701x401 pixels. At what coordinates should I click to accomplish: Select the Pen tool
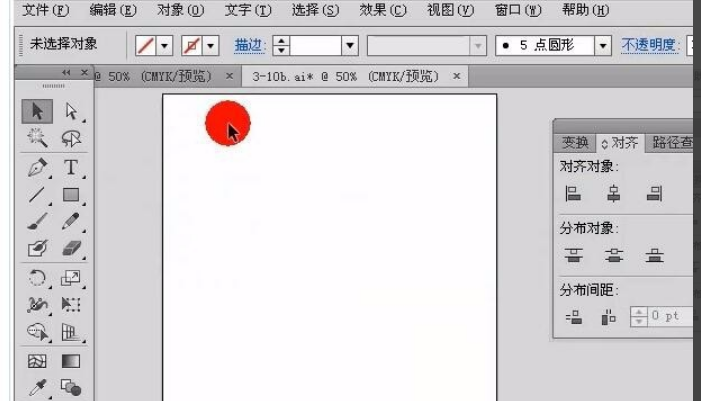pyautogui.click(x=37, y=167)
